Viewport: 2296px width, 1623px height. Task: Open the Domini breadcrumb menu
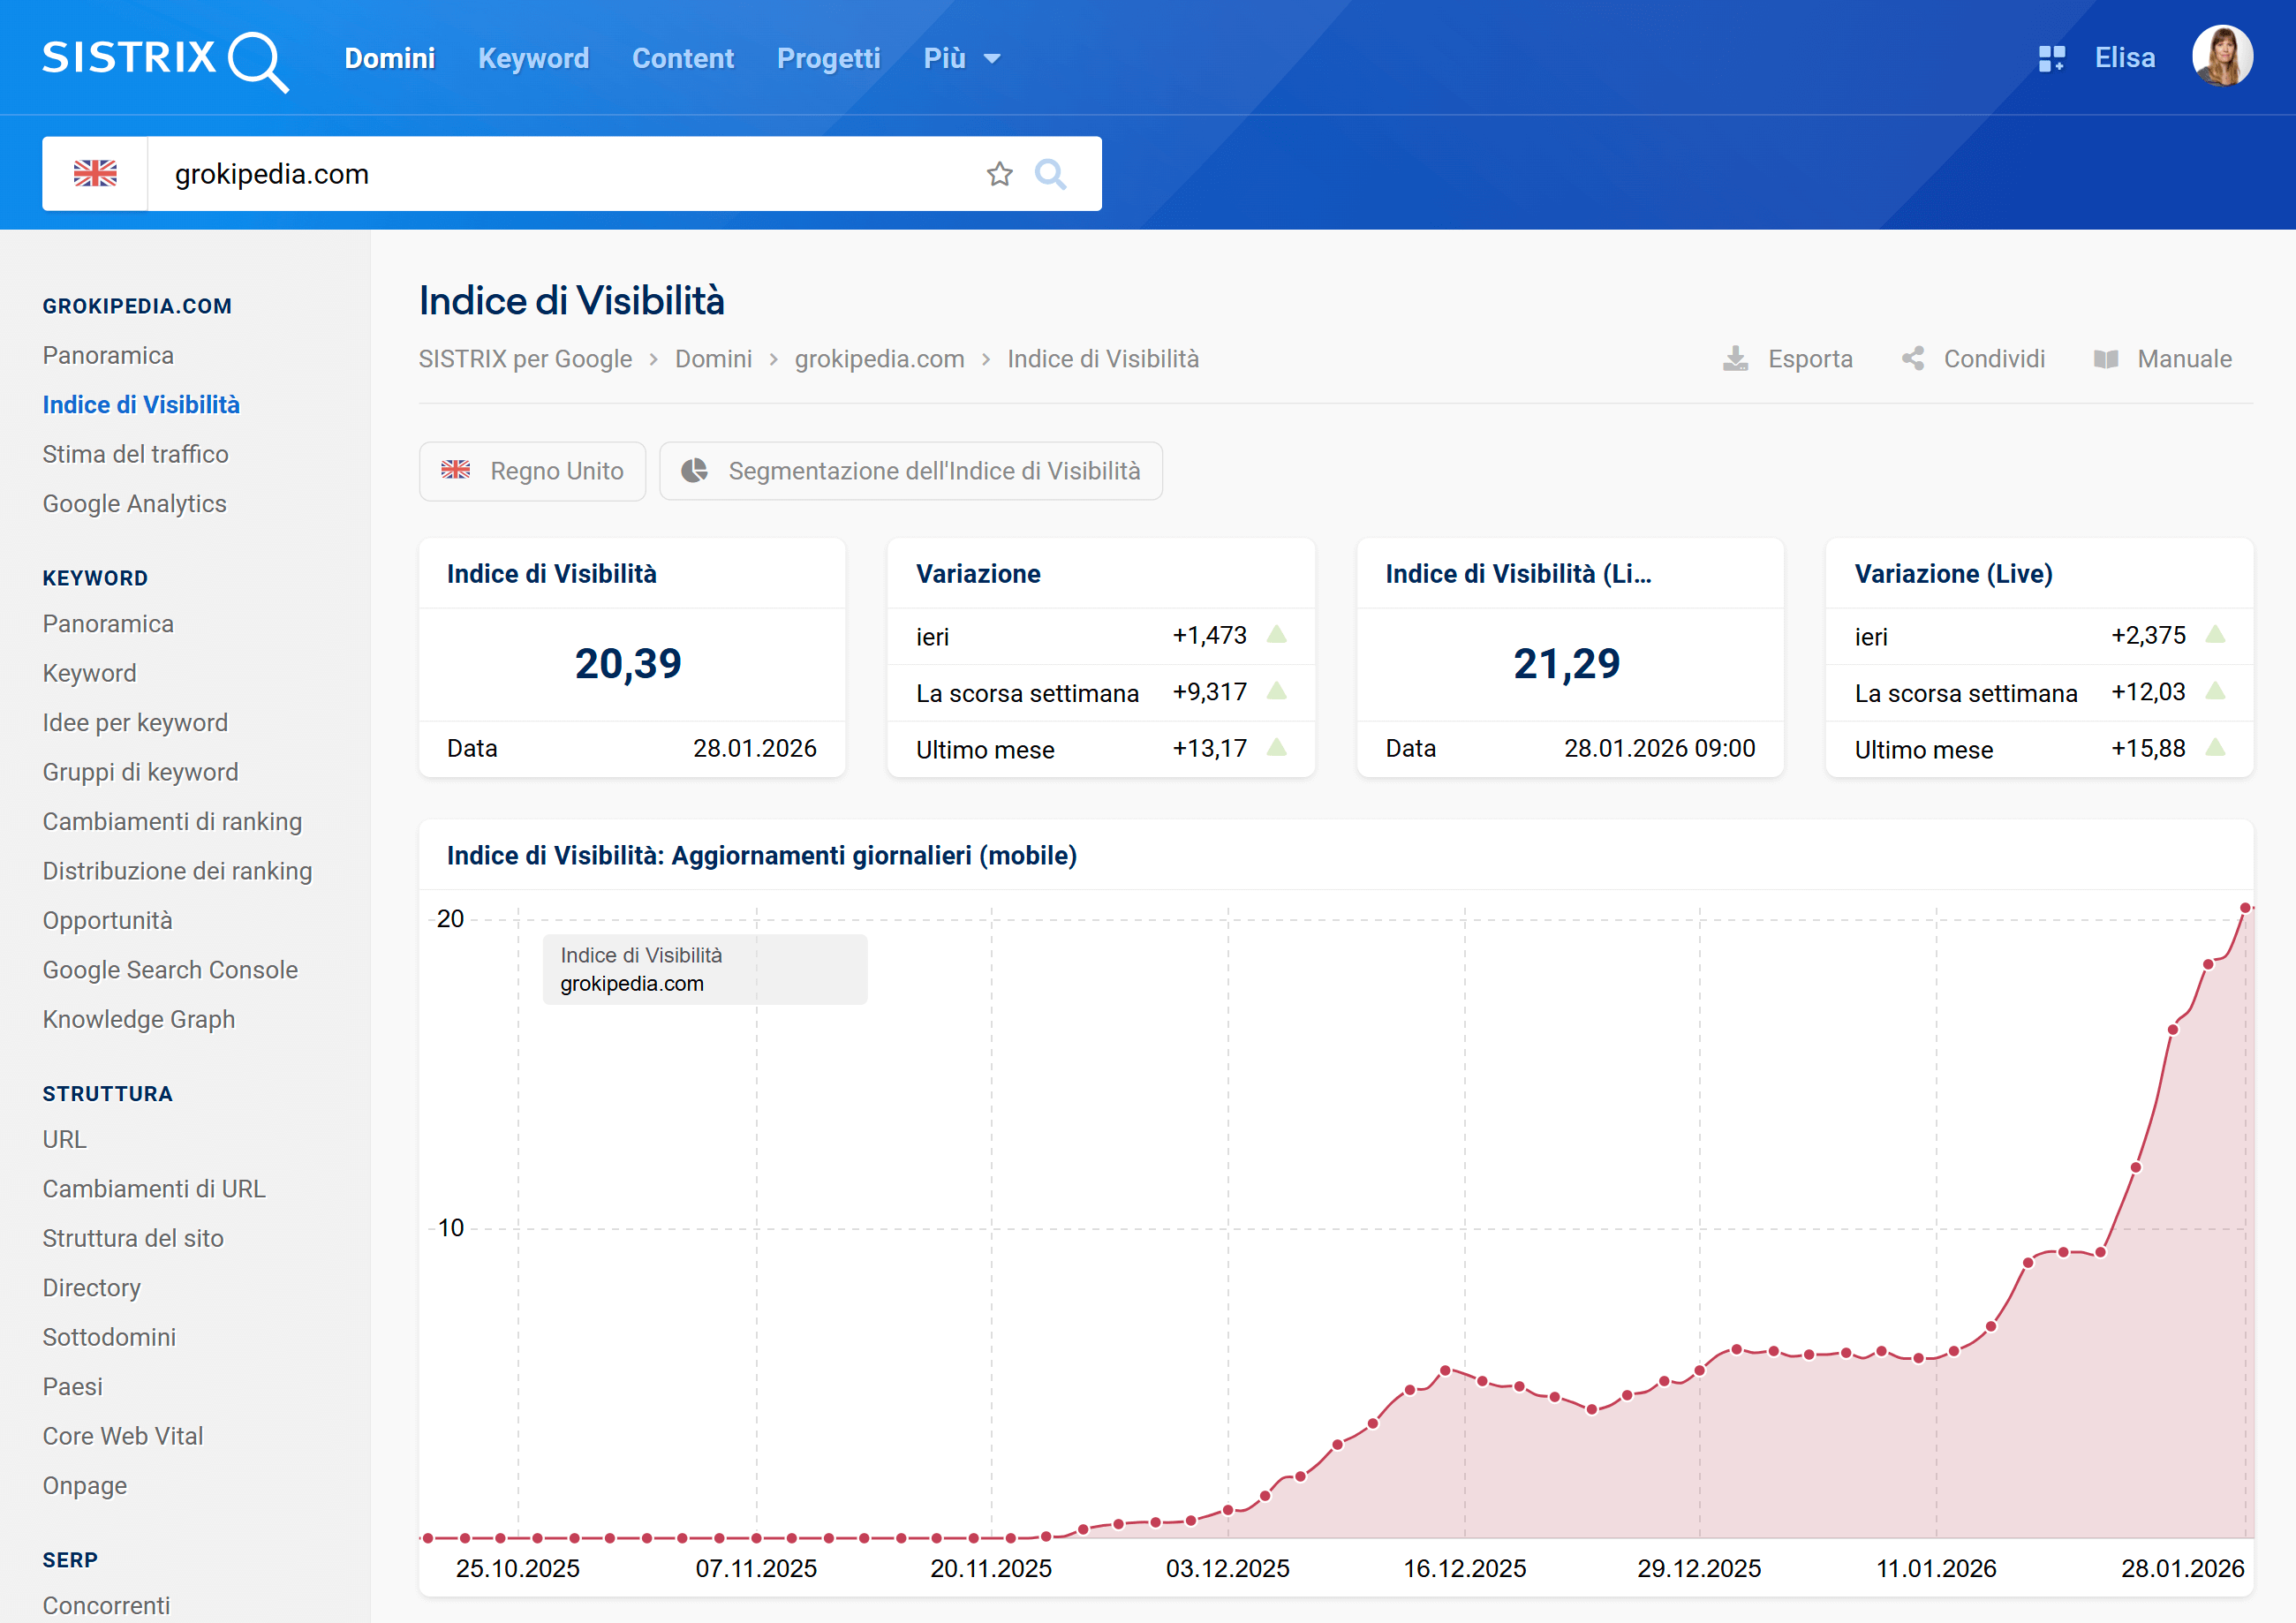(713, 358)
